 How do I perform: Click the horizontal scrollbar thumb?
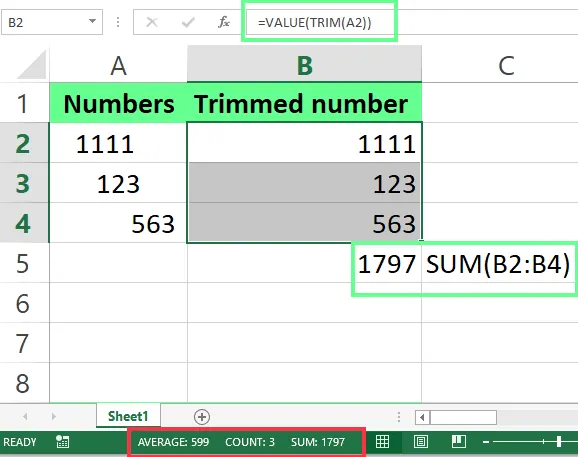pyautogui.click(x=463, y=418)
